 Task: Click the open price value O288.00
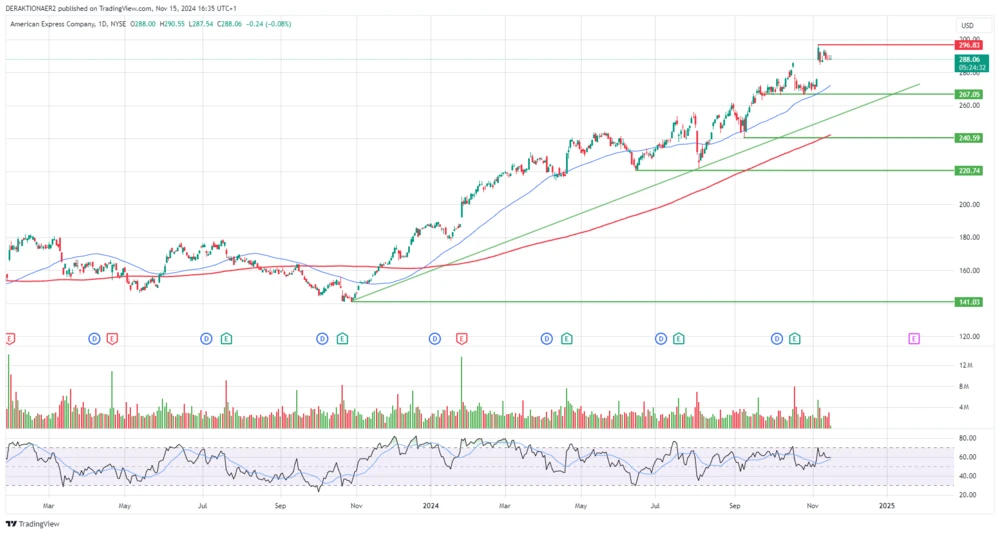pyautogui.click(x=143, y=24)
